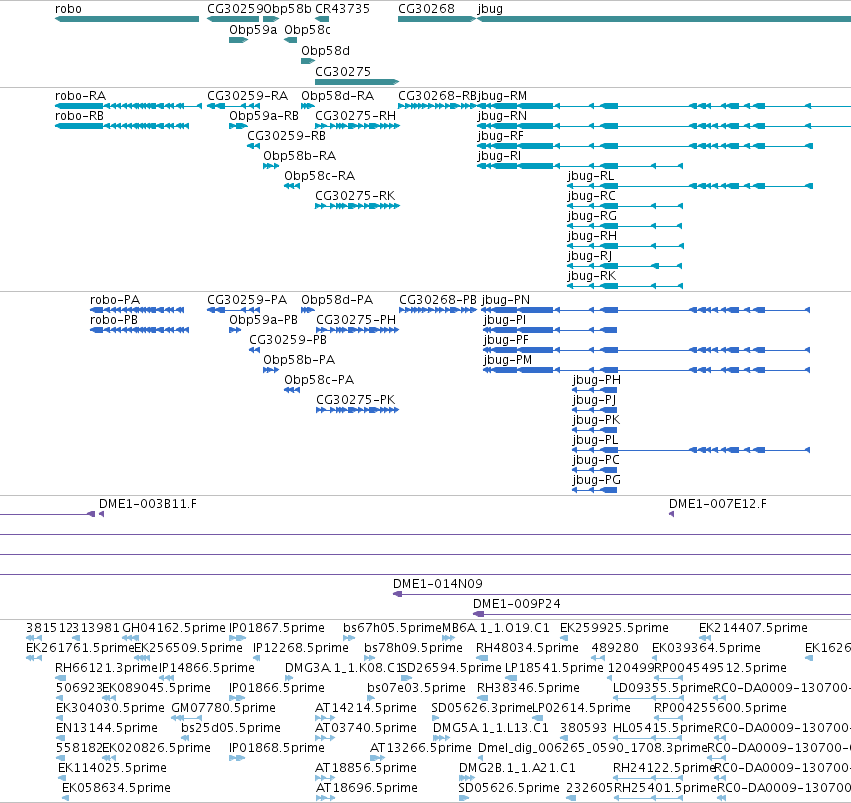Select the jbug-PC protein label
The image size is (851, 803).
tap(596, 460)
